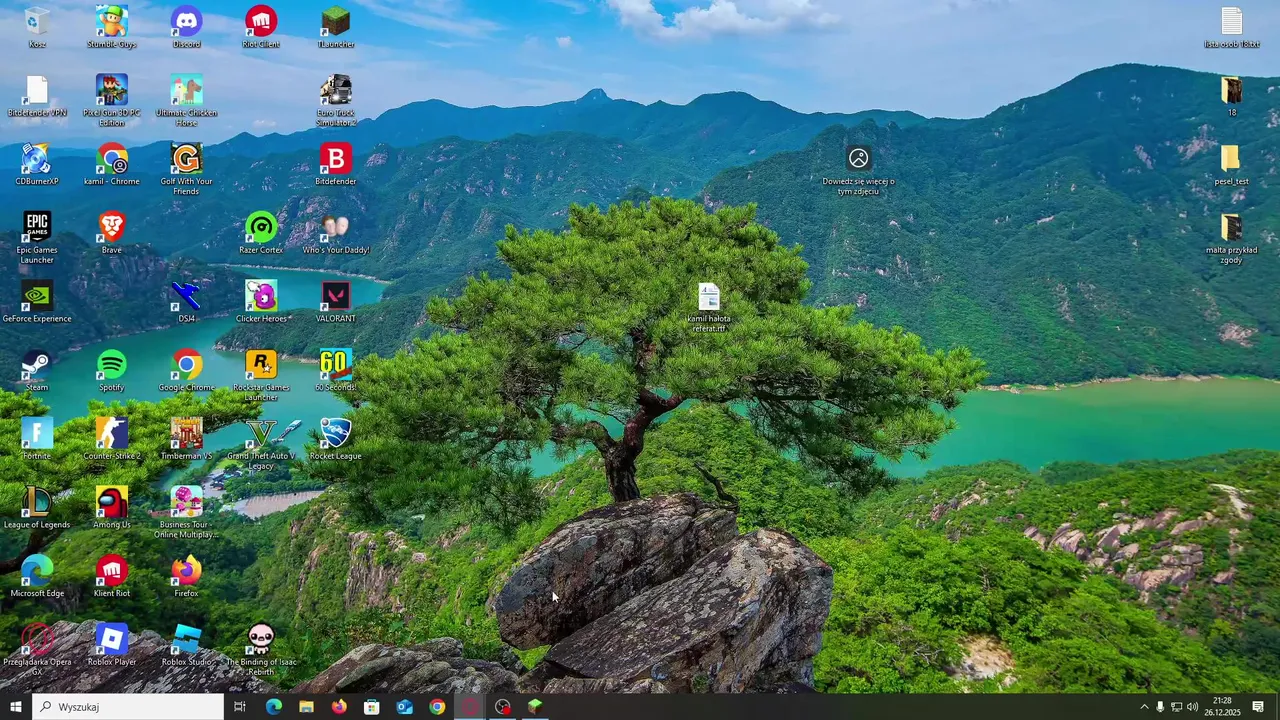Select the Ultimate Chicken Horse icon
1280x720 pixels.
click(x=186, y=100)
